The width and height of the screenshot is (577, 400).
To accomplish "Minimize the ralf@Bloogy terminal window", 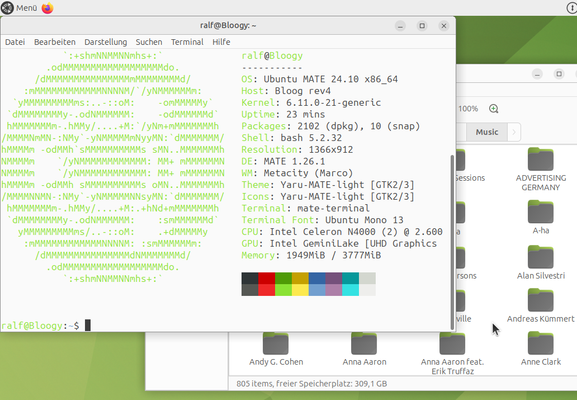I will 400,26.
